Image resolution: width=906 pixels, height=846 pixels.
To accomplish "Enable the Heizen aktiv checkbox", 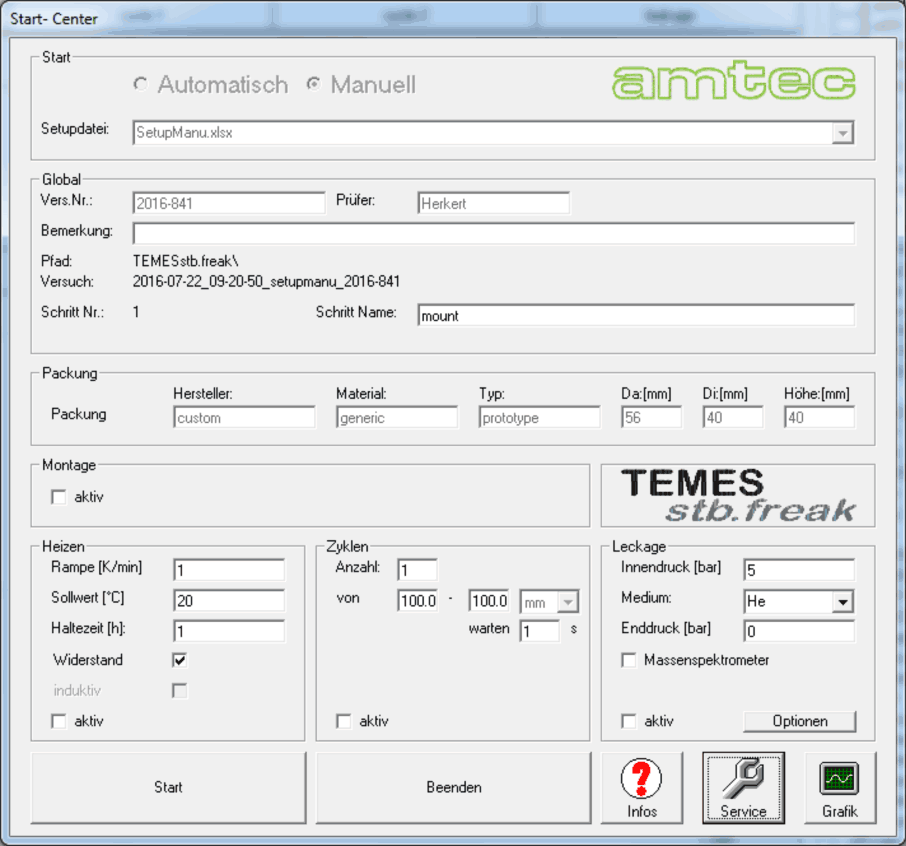I will pos(59,721).
